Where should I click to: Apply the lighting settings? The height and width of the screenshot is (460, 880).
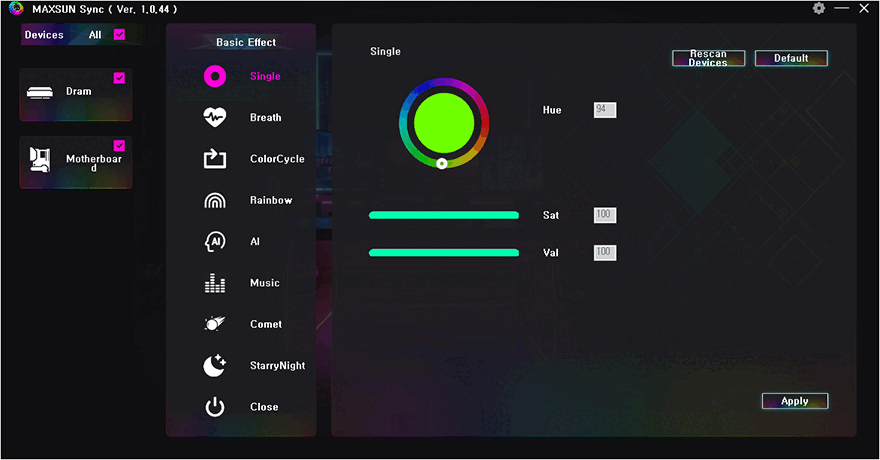pos(795,401)
